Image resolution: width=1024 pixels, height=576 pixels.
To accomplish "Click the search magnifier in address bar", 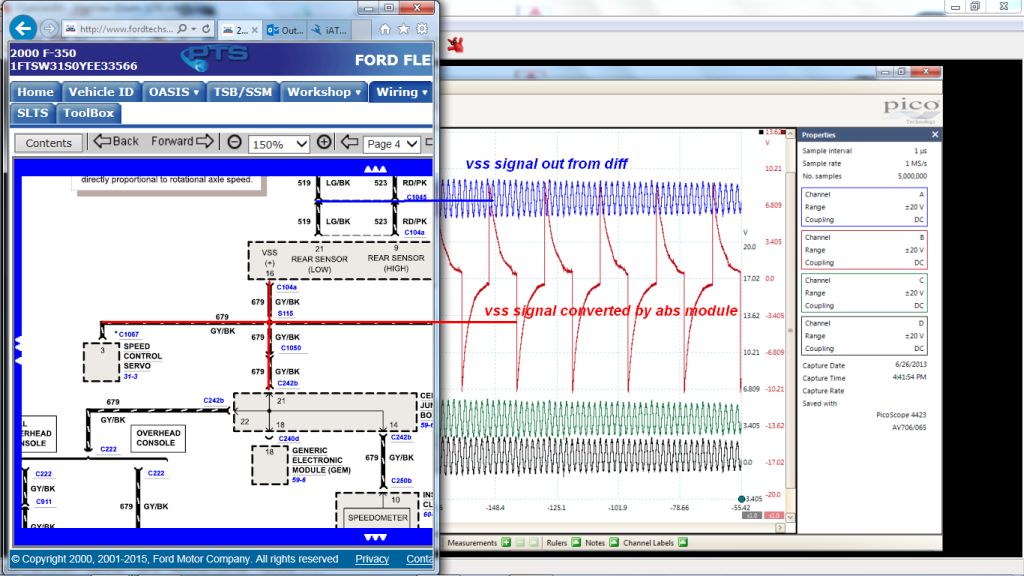I will pyautogui.click(x=182, y=29).
